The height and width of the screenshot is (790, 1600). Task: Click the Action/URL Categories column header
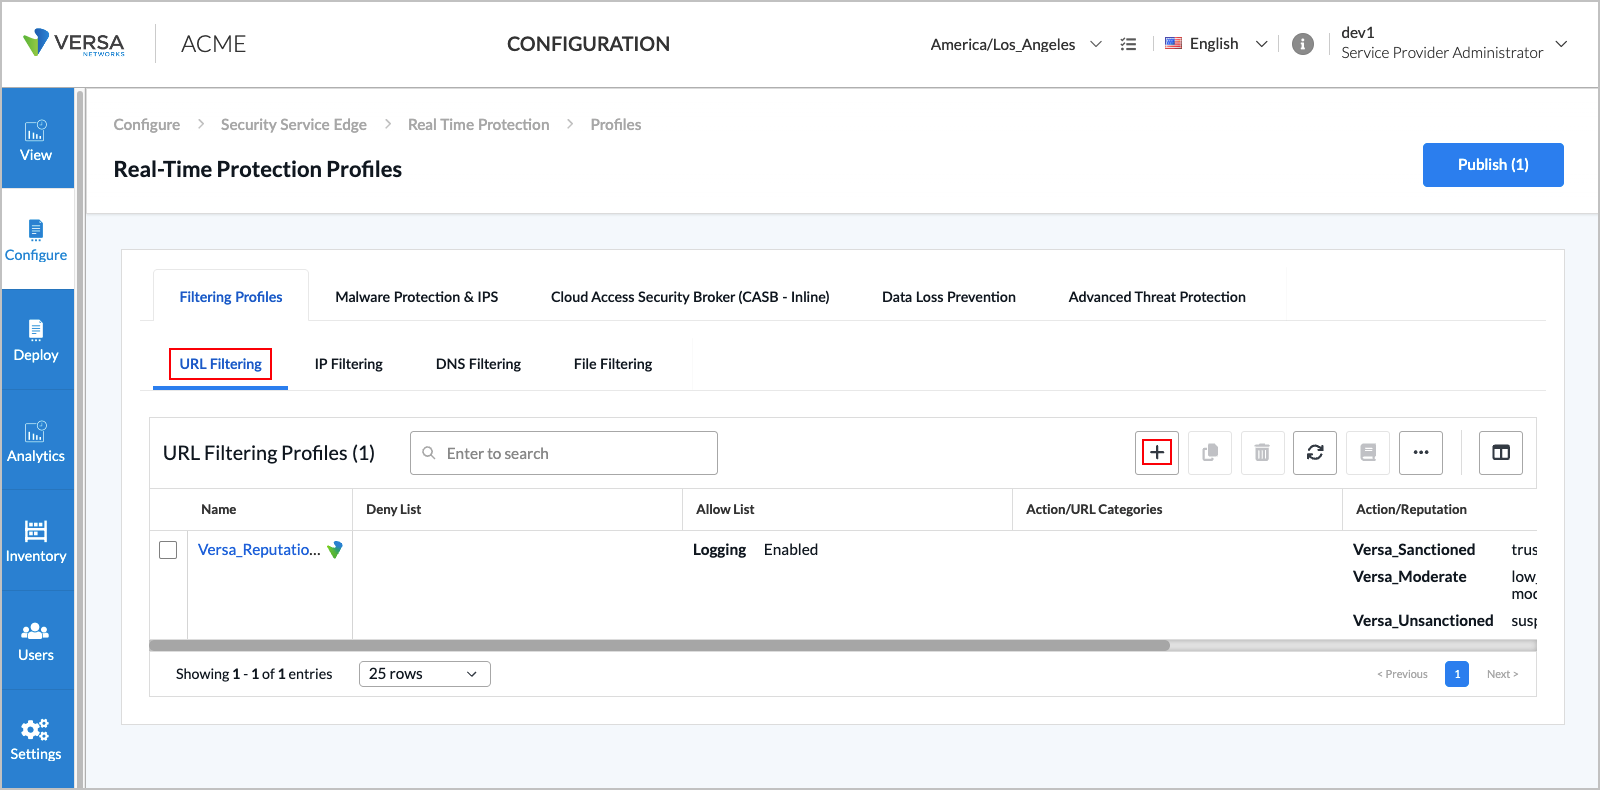[x=1094, y=510]
